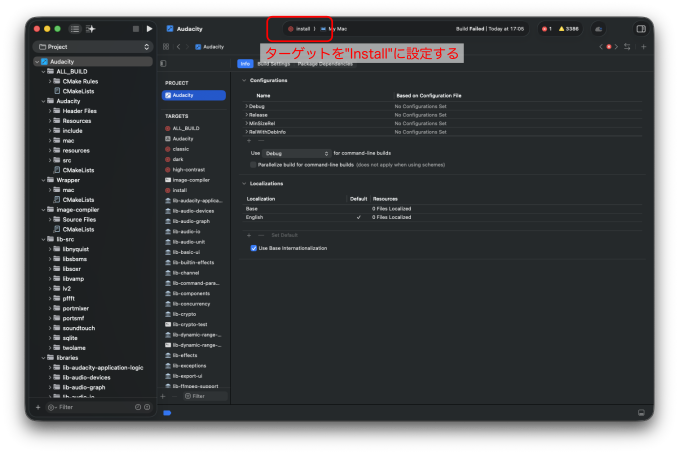Expand the Release configuration row

click(246, 115)
